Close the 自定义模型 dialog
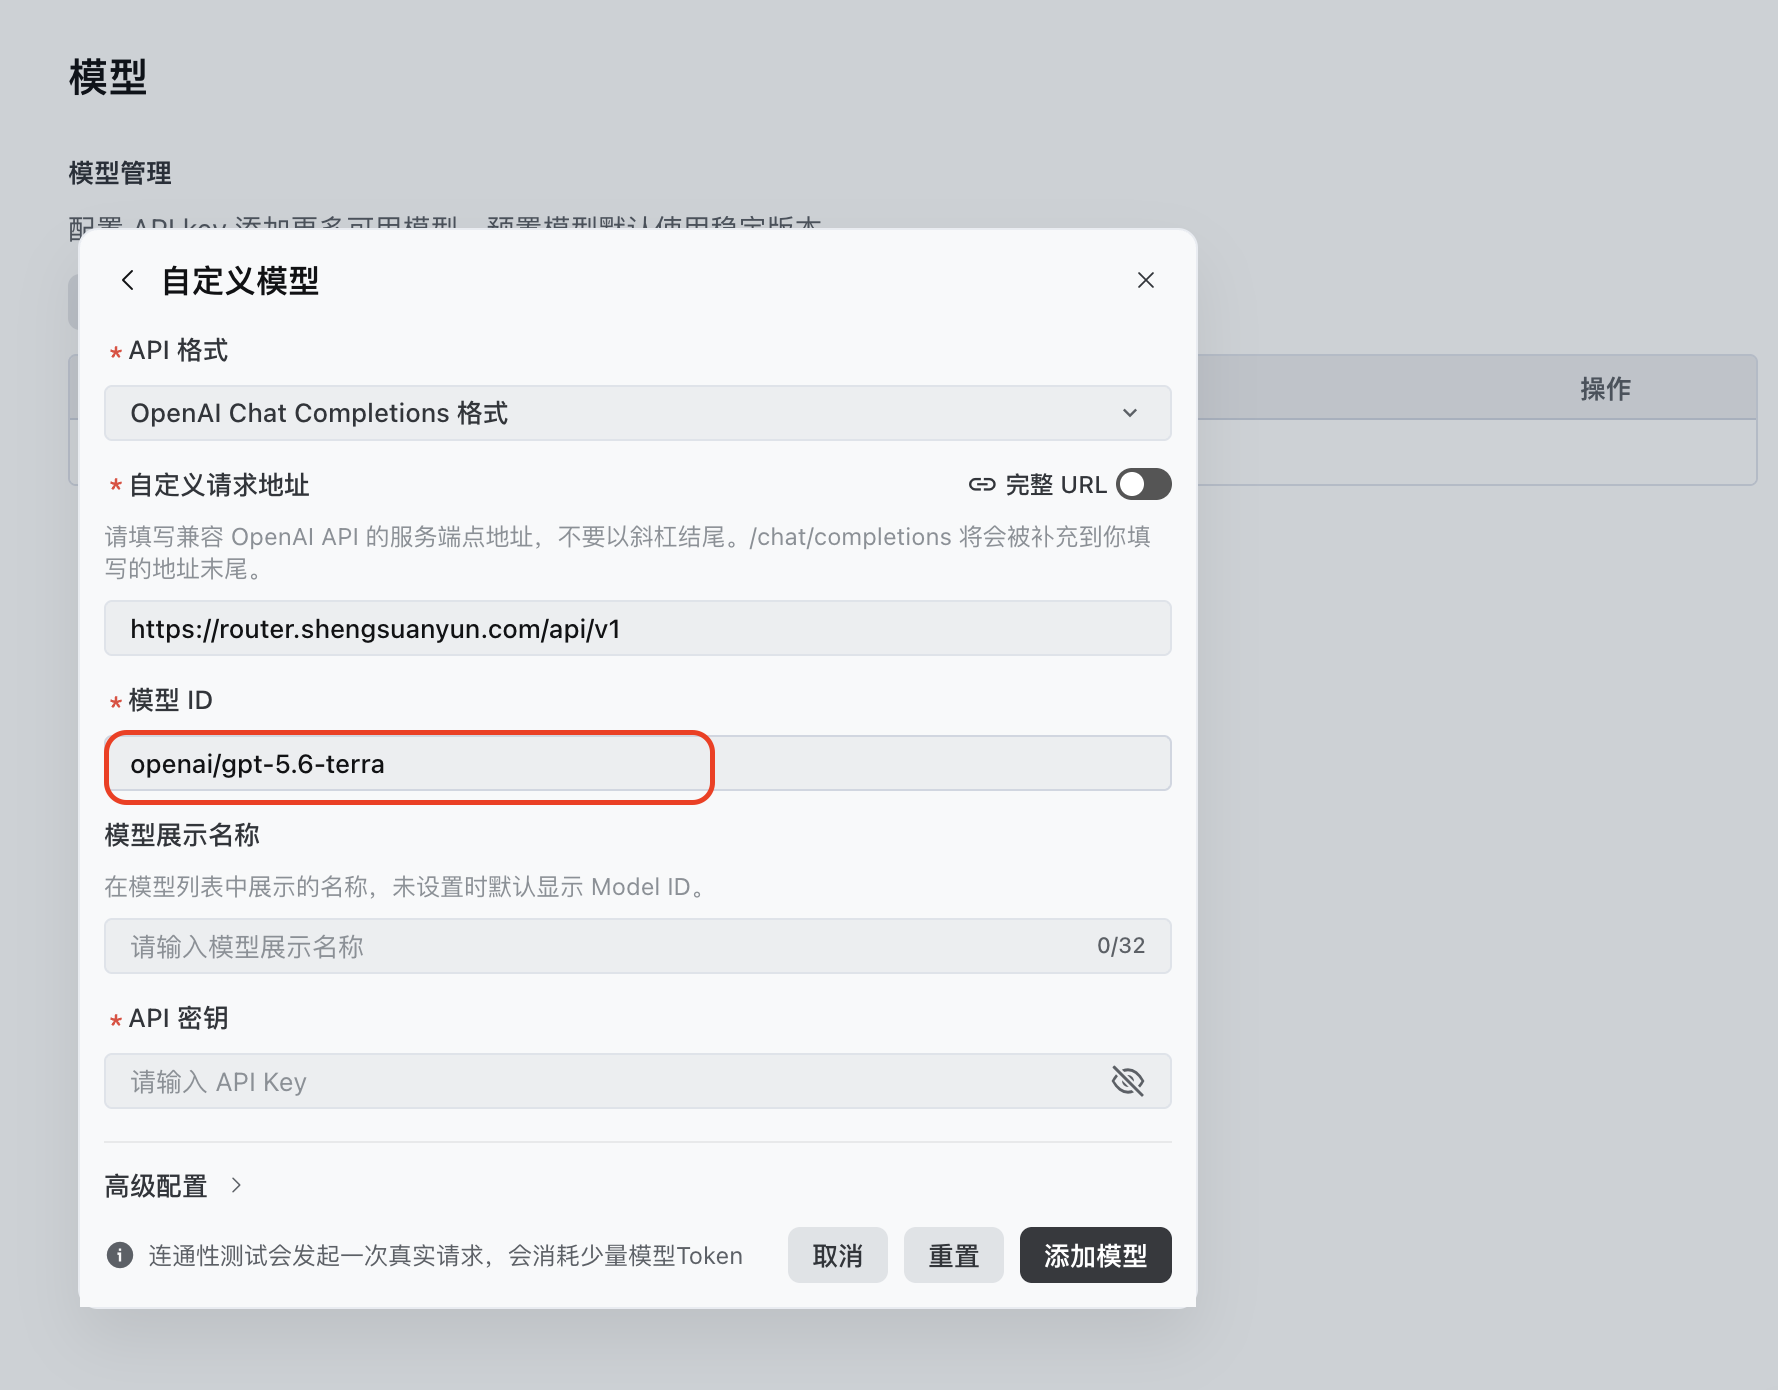The width and height of the screenshot is (1778, 1390). point(1146,280)
